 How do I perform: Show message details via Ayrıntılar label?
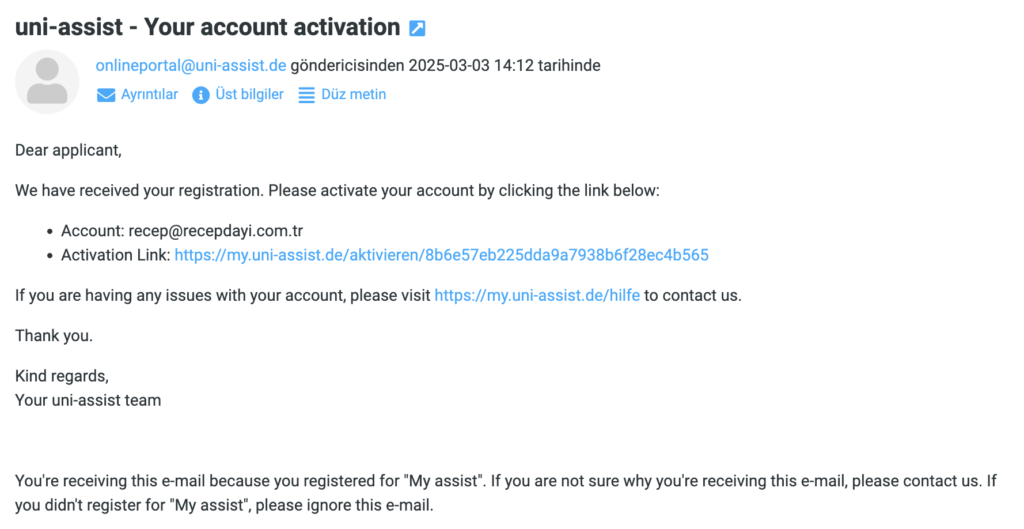pyautogui.click(x=149, y=95)
